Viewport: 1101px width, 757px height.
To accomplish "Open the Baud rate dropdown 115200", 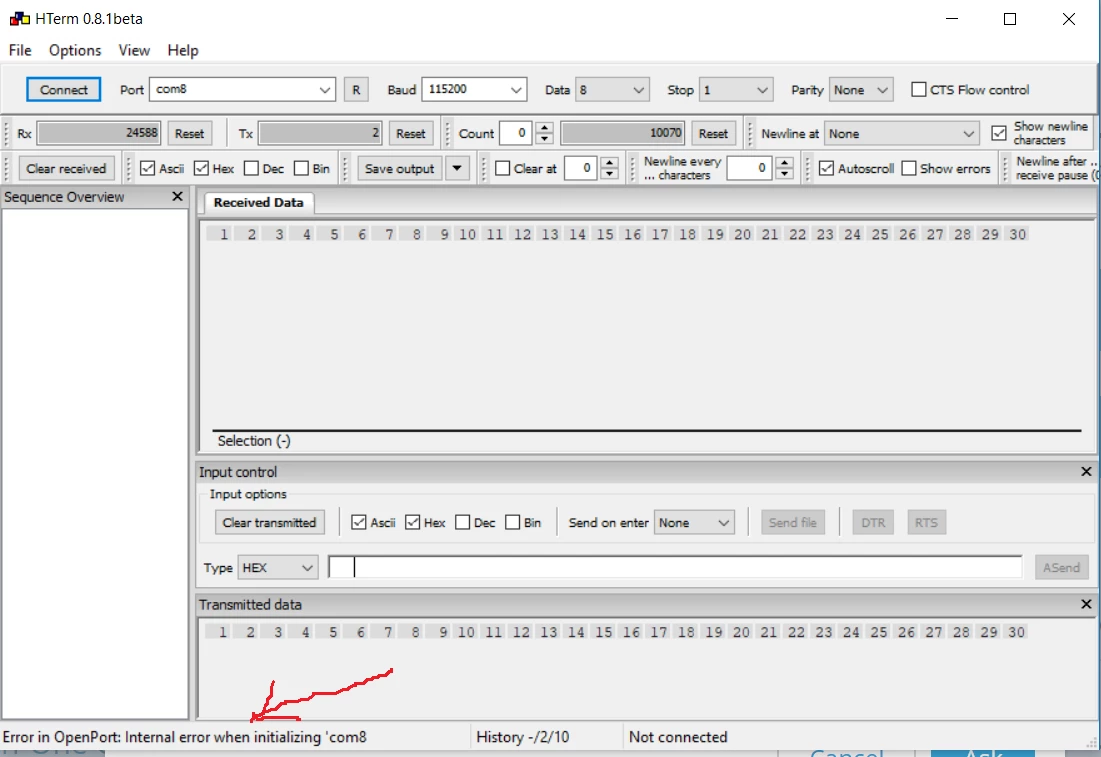I will tap(474, 89).
